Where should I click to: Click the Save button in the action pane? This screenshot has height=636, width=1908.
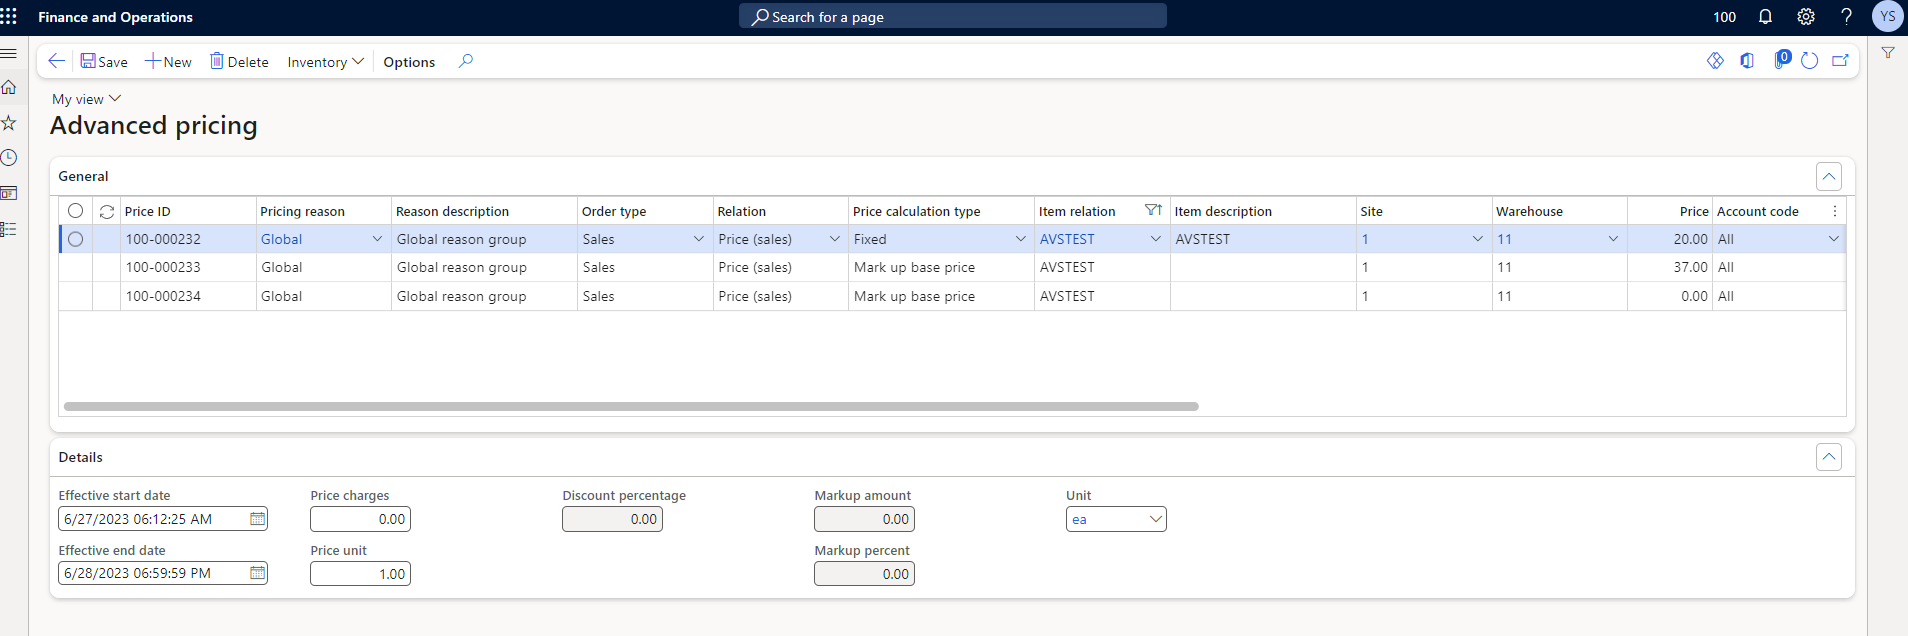(x=104, y=61)
